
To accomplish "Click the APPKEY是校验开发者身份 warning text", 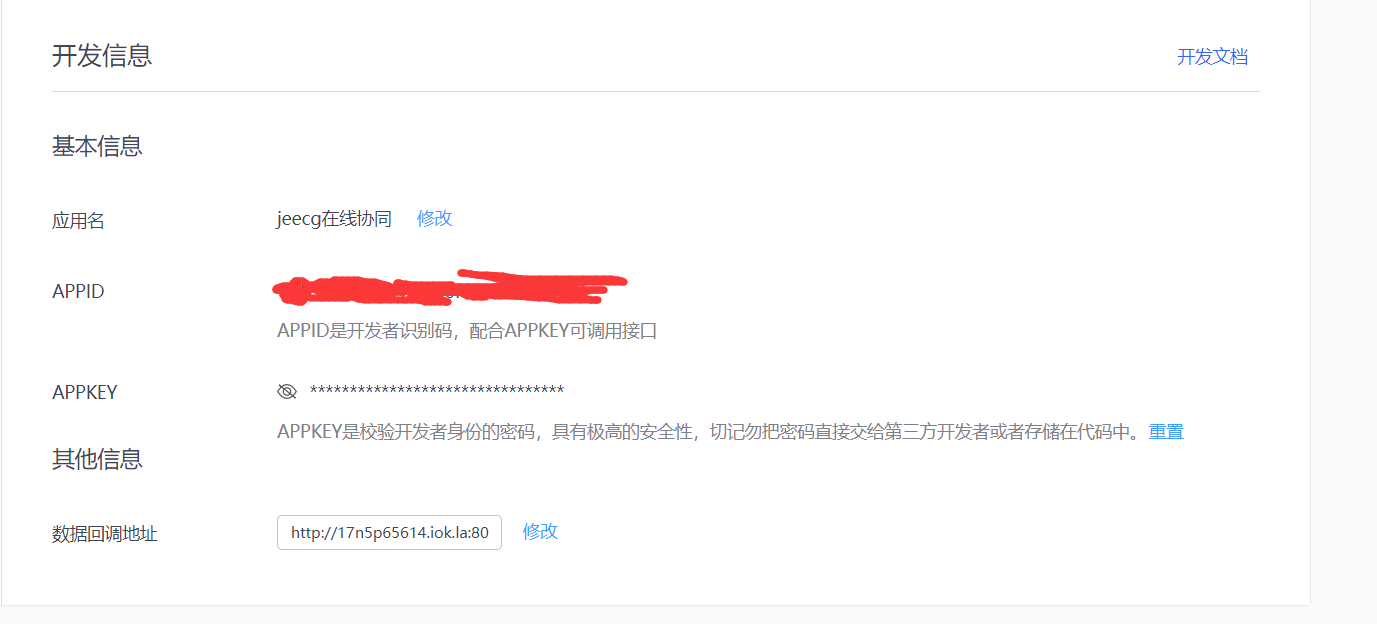I will click(708, 432).
